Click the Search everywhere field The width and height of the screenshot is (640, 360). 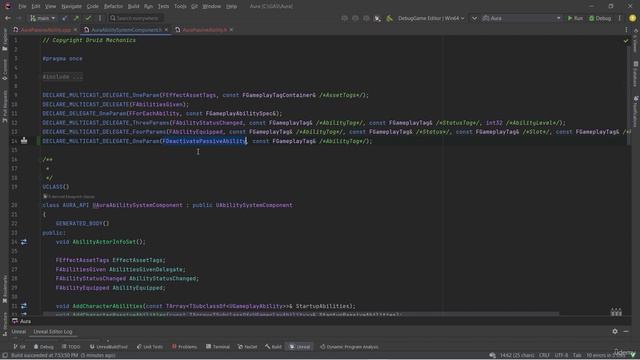point(136,18)
